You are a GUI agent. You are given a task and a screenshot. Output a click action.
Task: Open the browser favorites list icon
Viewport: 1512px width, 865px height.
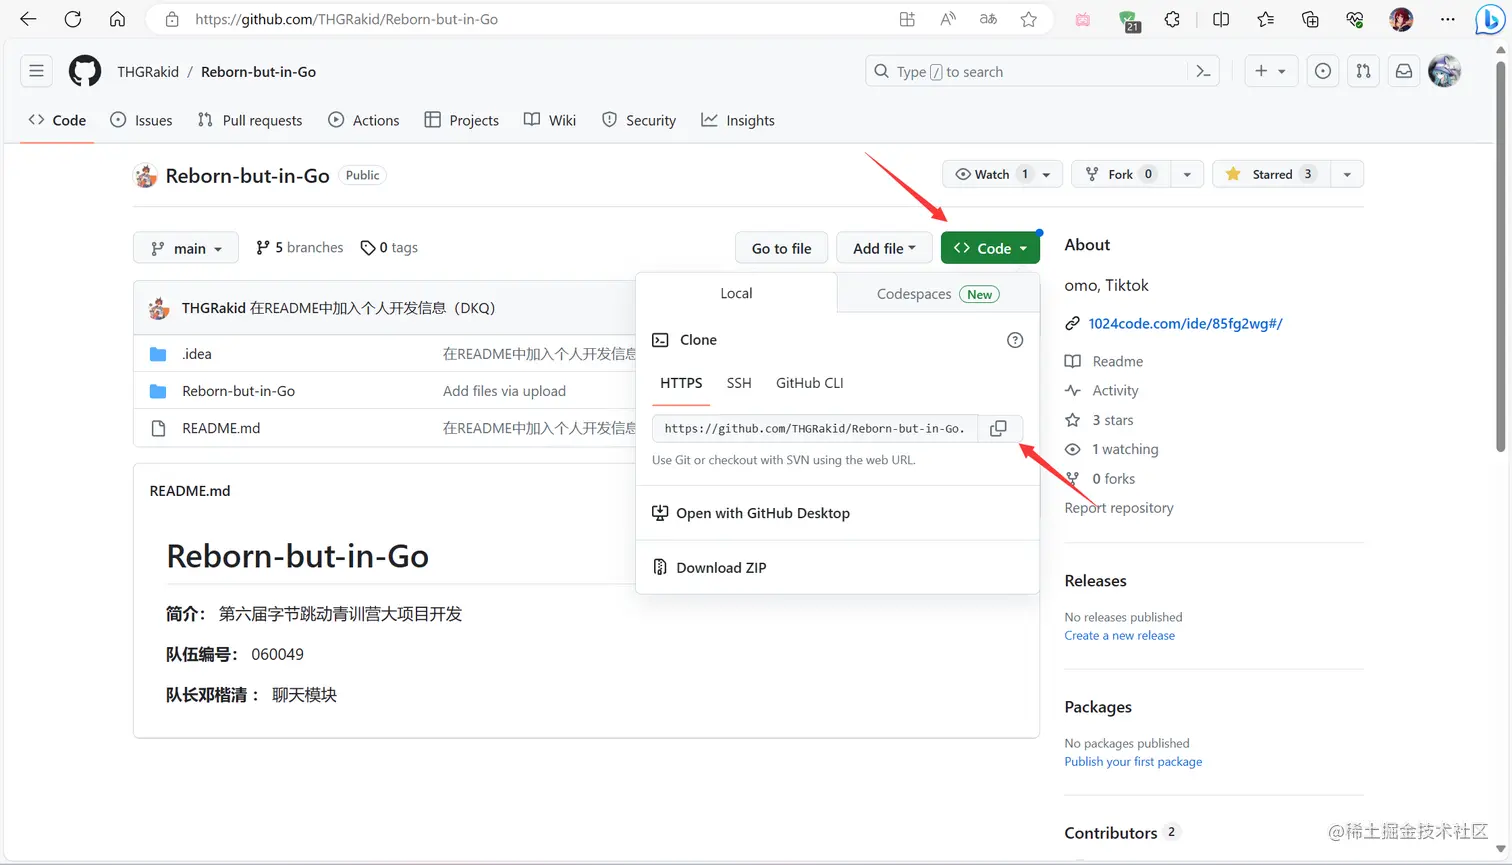point(1265,19)
